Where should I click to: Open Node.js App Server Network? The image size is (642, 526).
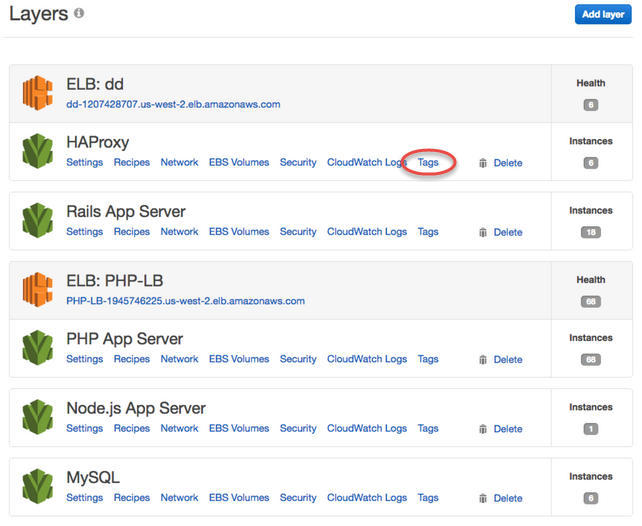point(179,429)
